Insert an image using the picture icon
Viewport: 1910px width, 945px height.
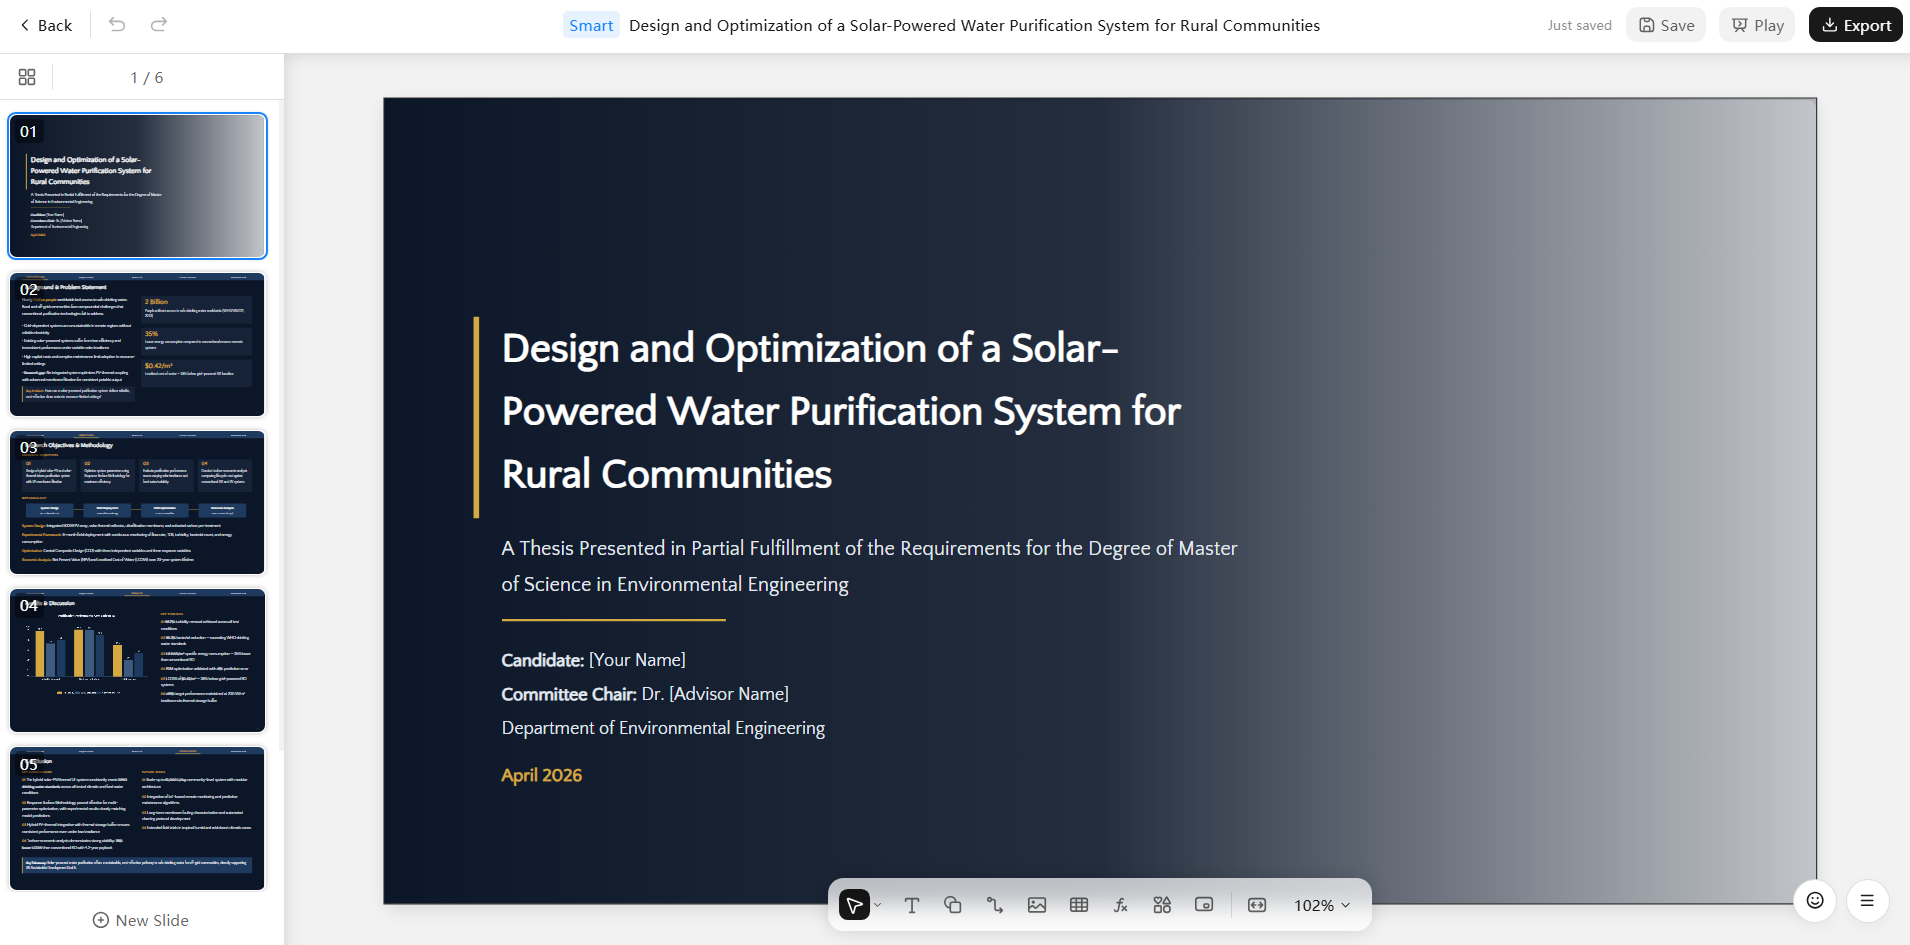tap(1037, 905)
